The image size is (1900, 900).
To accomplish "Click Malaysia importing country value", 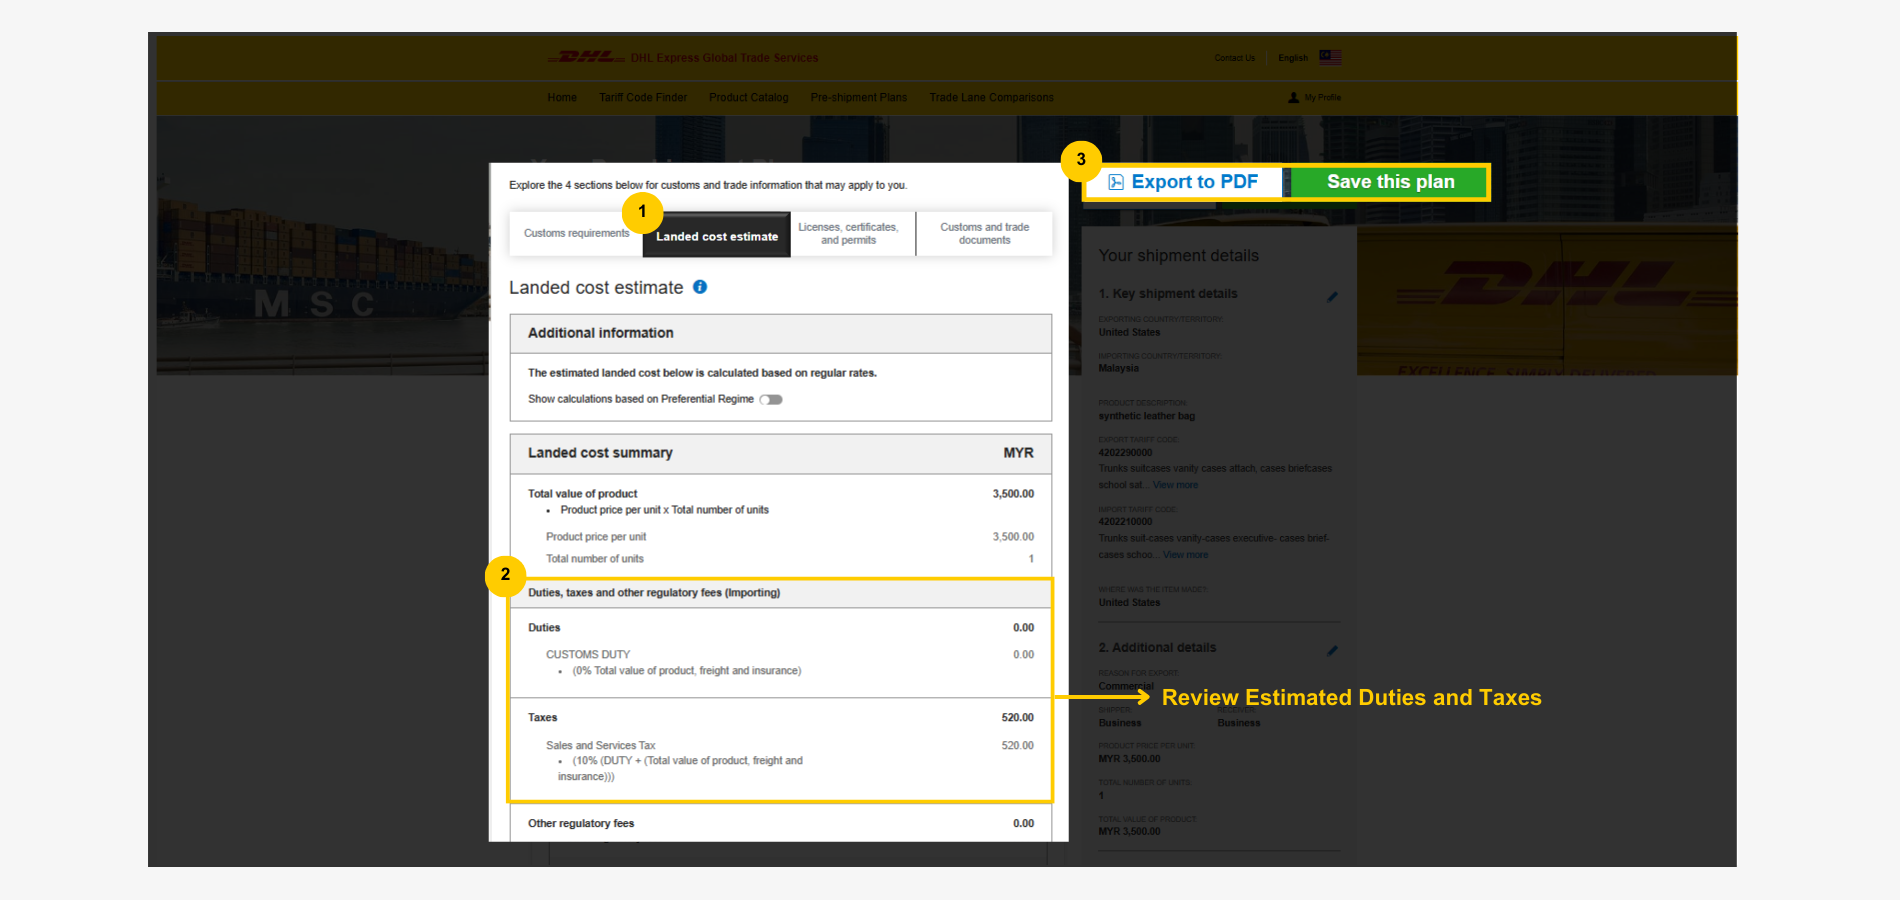I will coord(1119,369).
